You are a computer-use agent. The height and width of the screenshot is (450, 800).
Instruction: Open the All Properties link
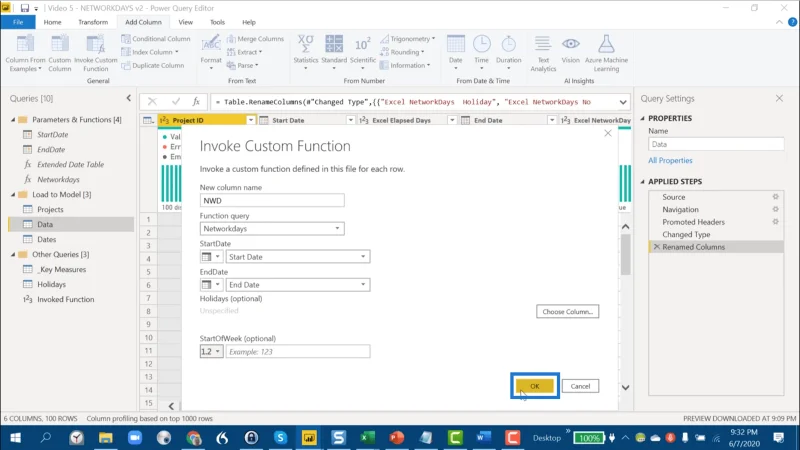point(670,160)
